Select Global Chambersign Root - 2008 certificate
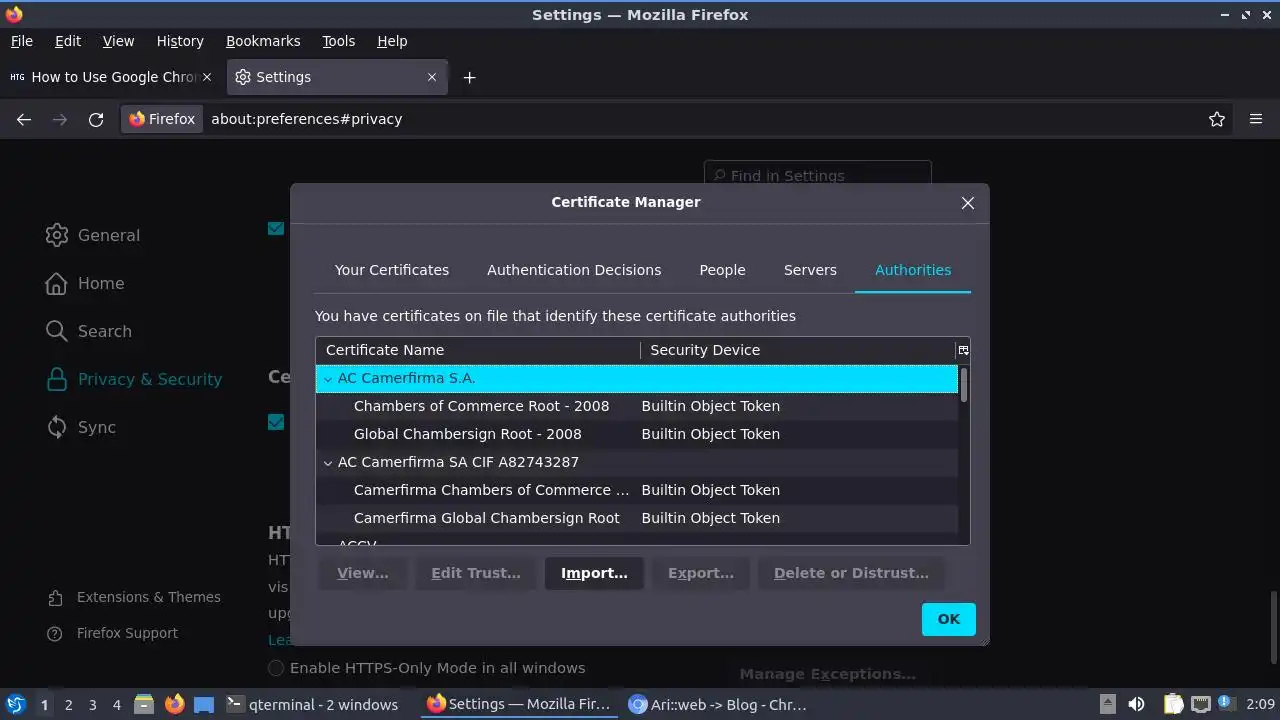This screenshot has height=720, width=1280. click(637, 434)
